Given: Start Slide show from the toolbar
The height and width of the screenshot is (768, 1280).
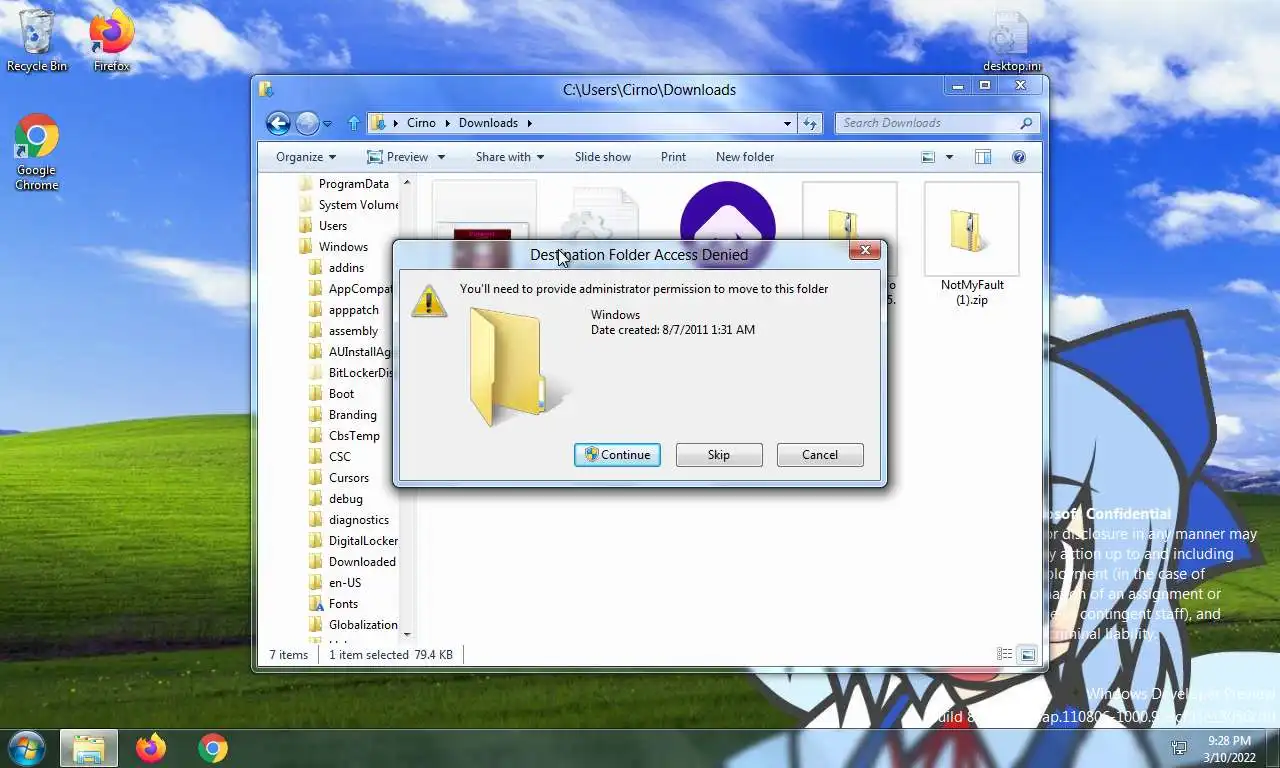Looking at the screenshot, I should (603, 157).
